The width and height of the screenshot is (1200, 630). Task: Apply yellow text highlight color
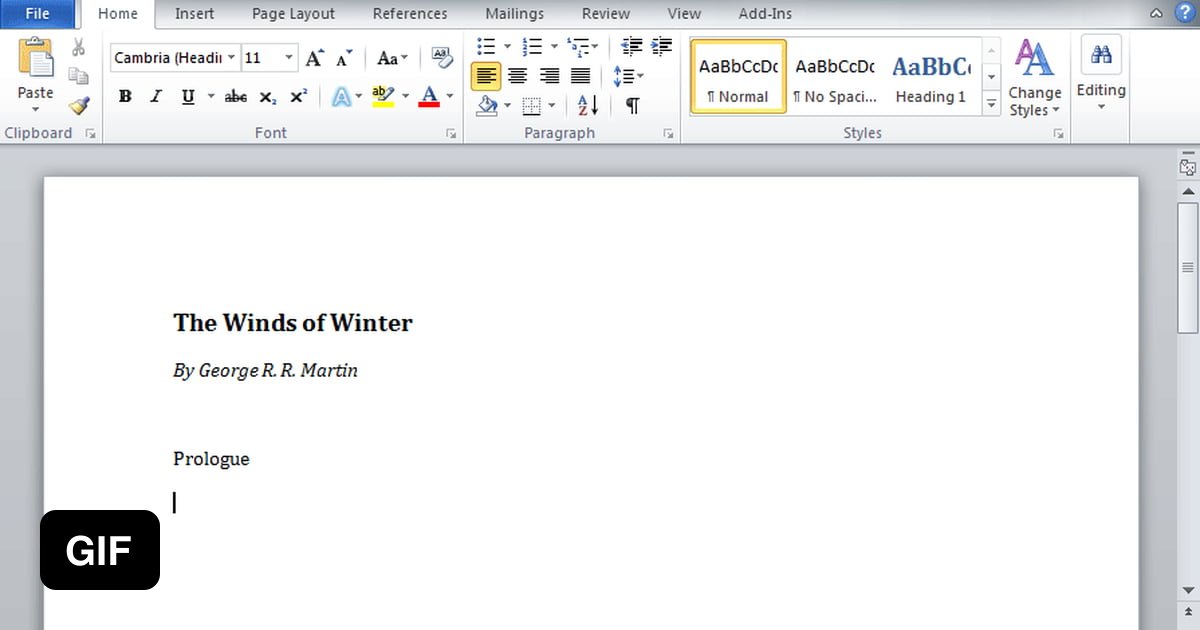pyautogui.click(x=383, y=97)
